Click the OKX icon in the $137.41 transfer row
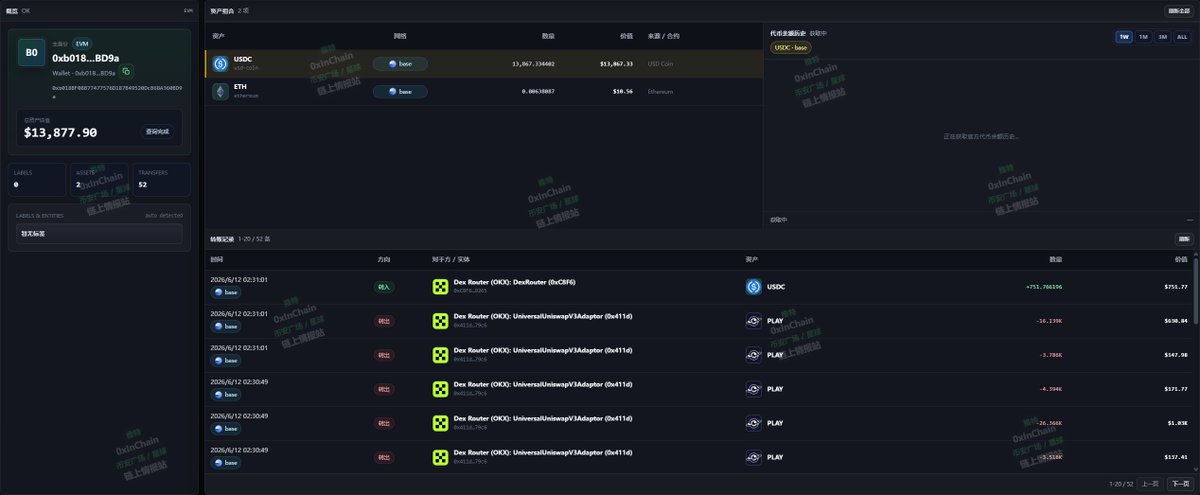 pyautogui.click(x=440, y=457)
